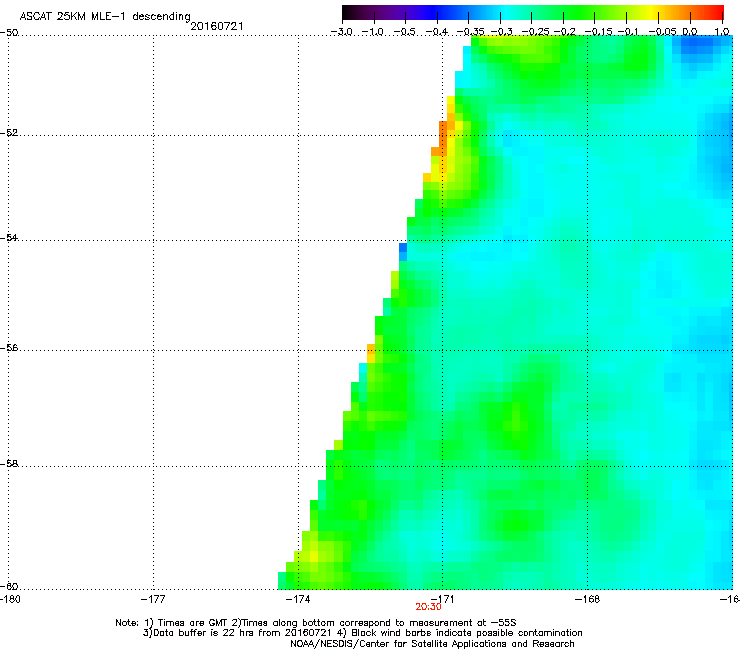740x650 pixels.
Task: Click the red time label 20:30
Action: click(x=429, y=607)
